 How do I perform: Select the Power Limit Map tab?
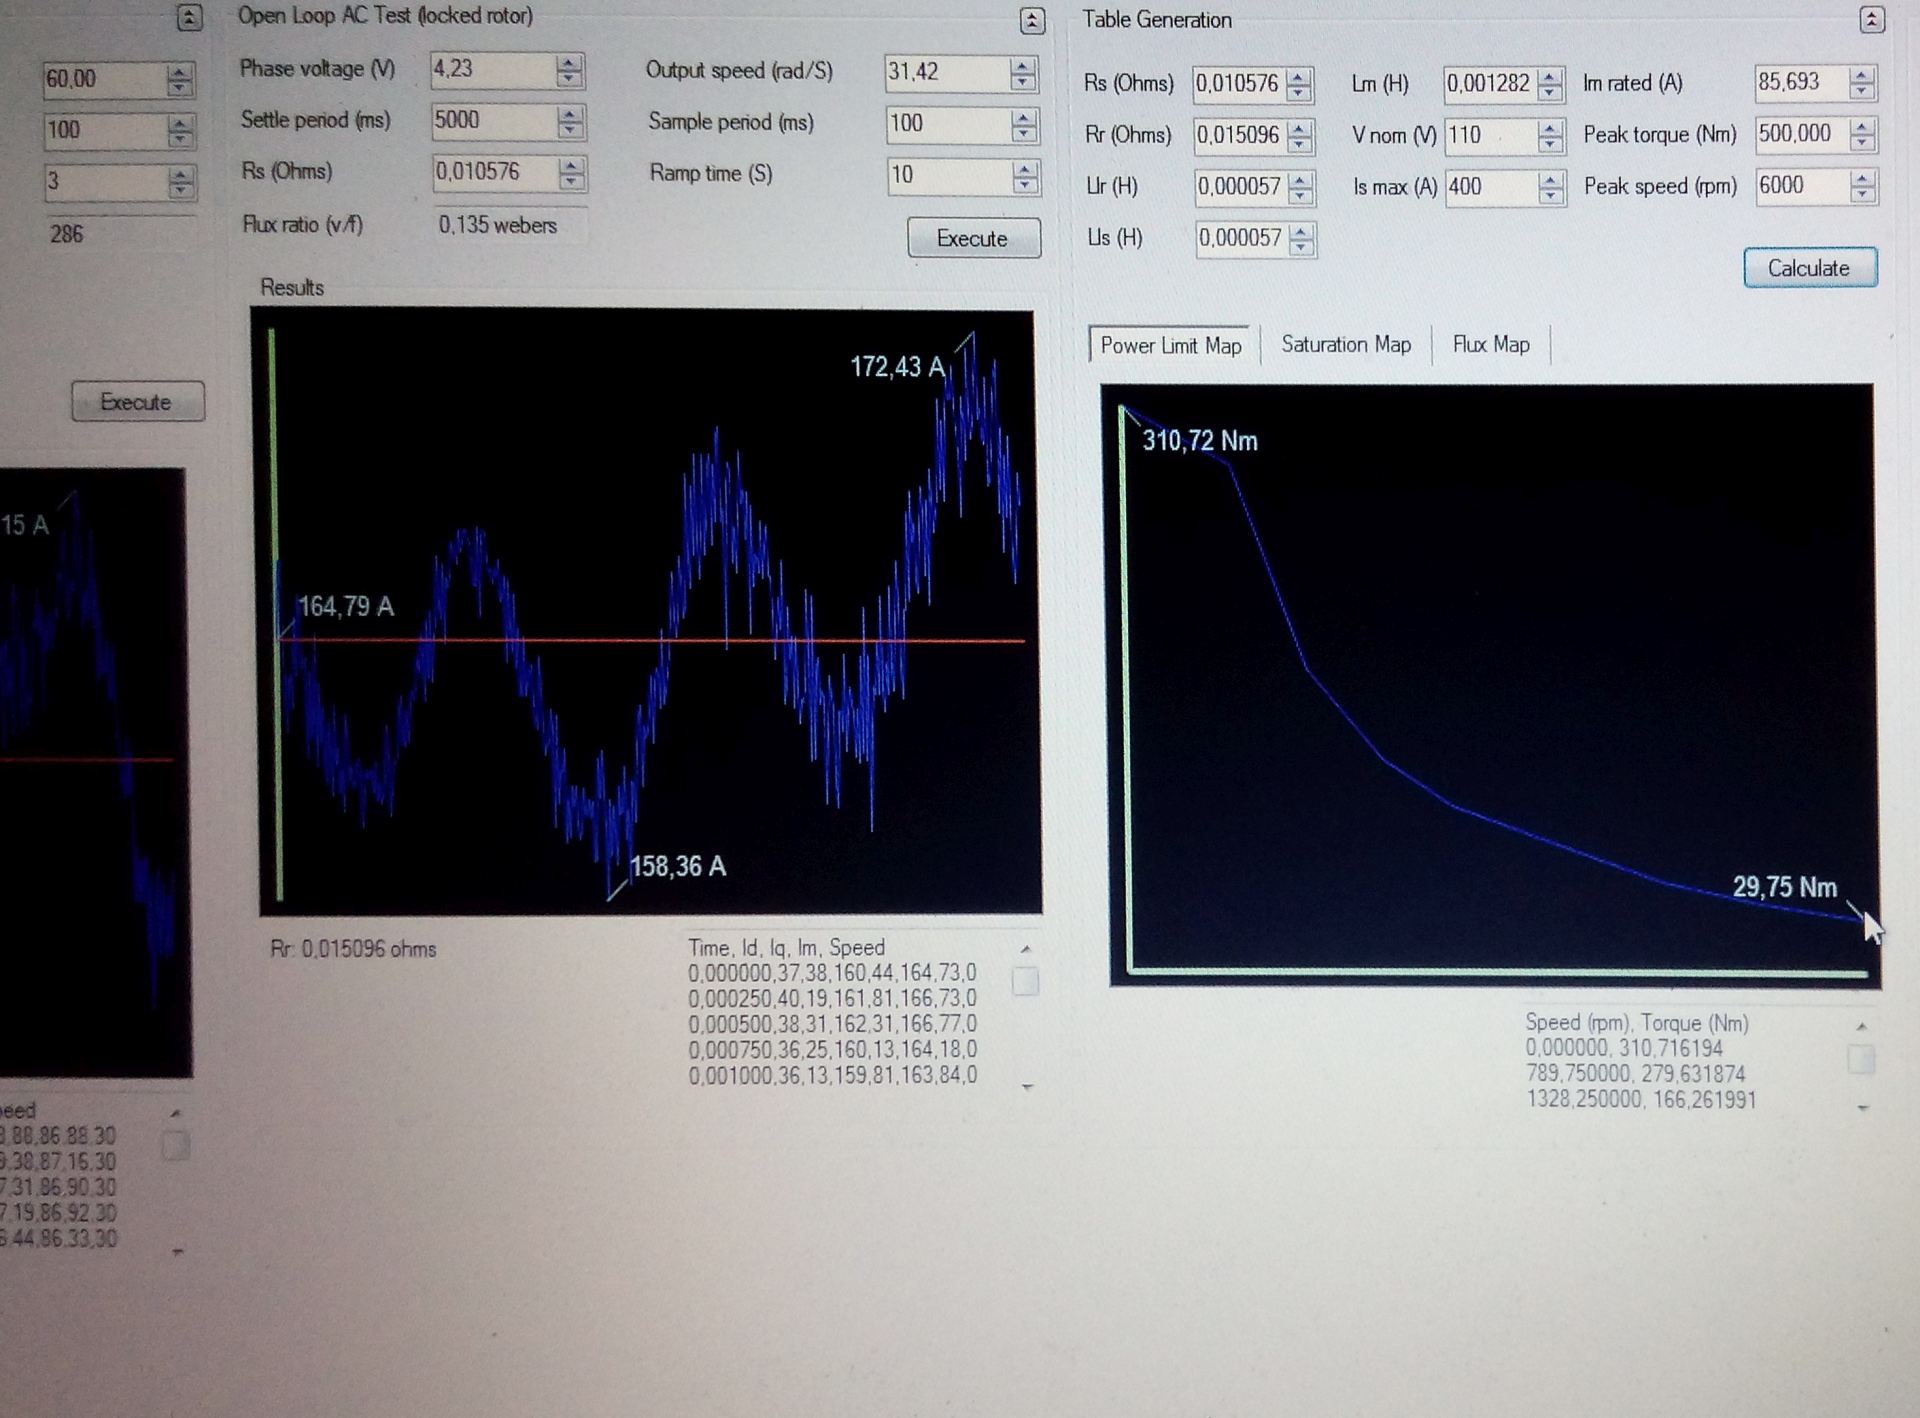1170,346
